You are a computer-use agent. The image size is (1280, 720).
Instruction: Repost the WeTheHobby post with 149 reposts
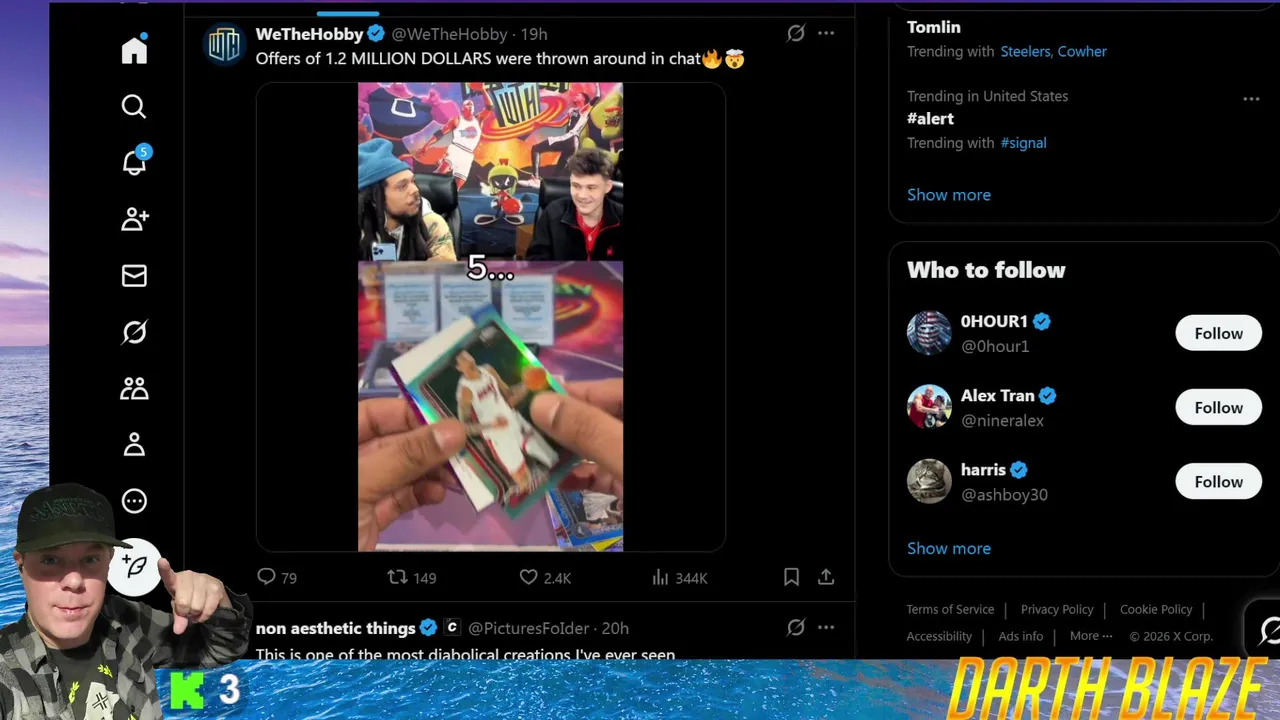click(412, 577)
